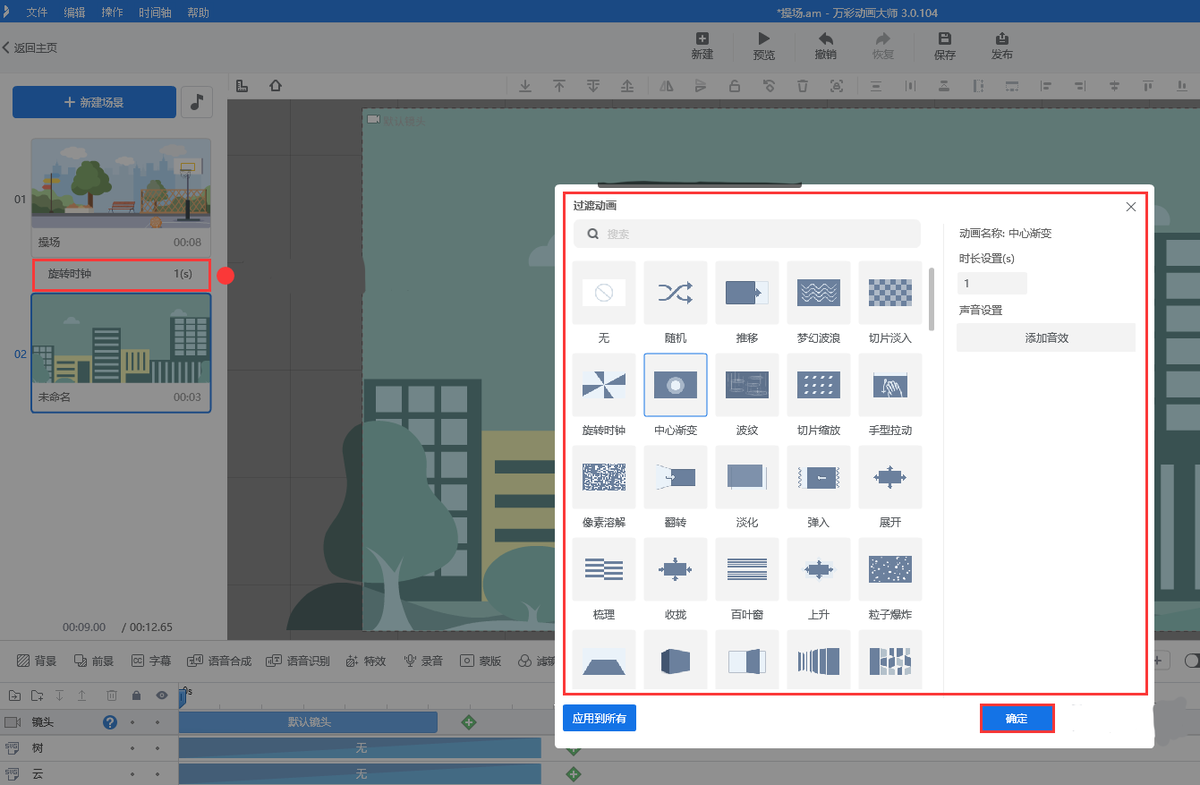Choose the 梦幻波浪 transition effect
This screenshot has height=785, width=1200.
pyautogui.click(x=818, y=293)
